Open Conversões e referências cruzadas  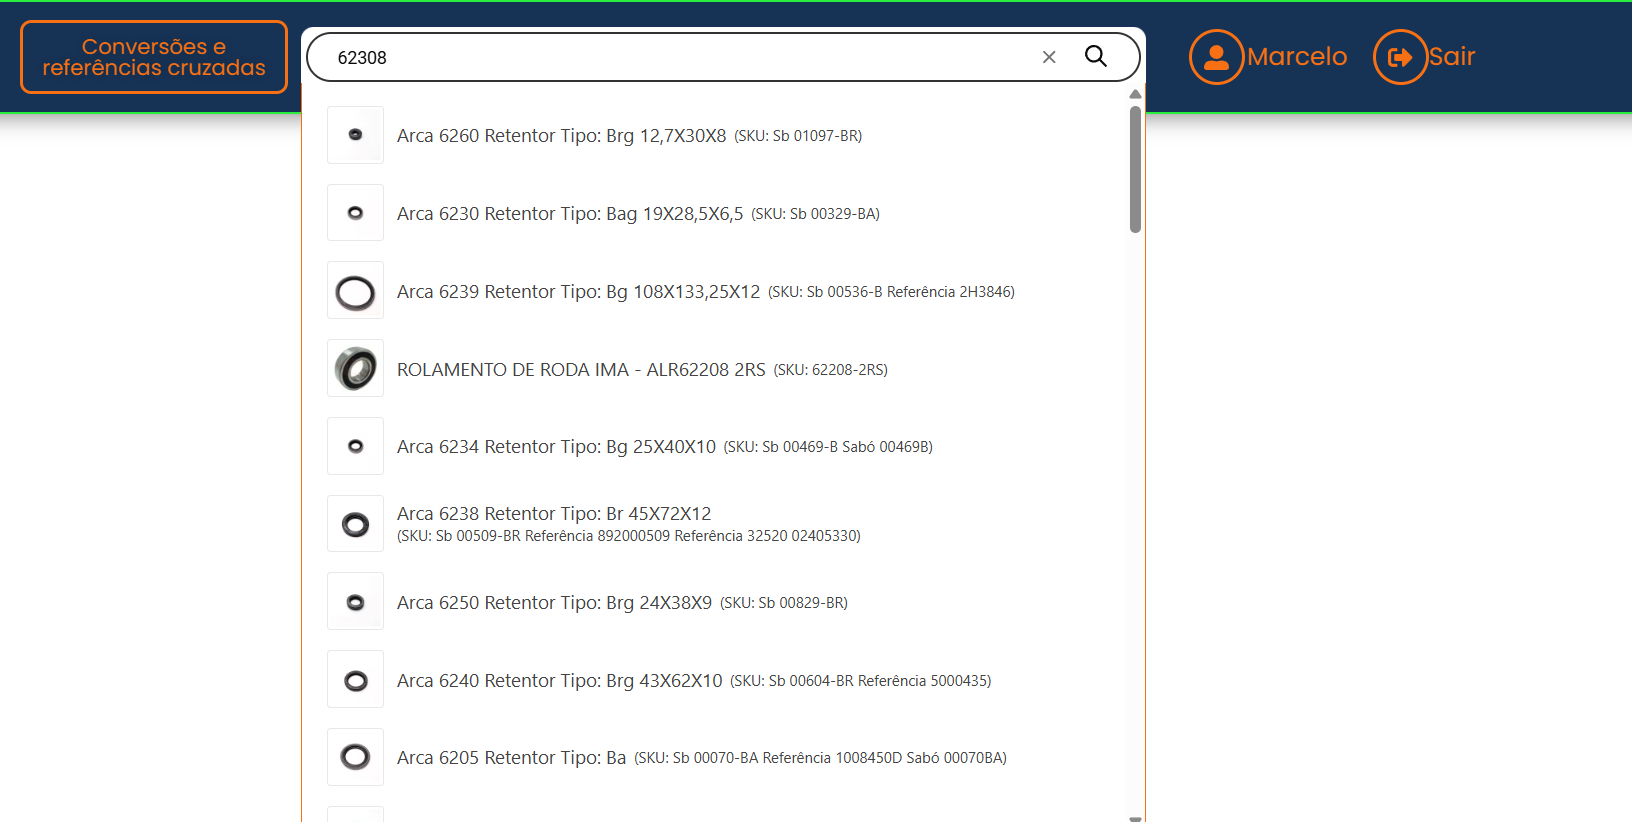(x=154, y=57)
